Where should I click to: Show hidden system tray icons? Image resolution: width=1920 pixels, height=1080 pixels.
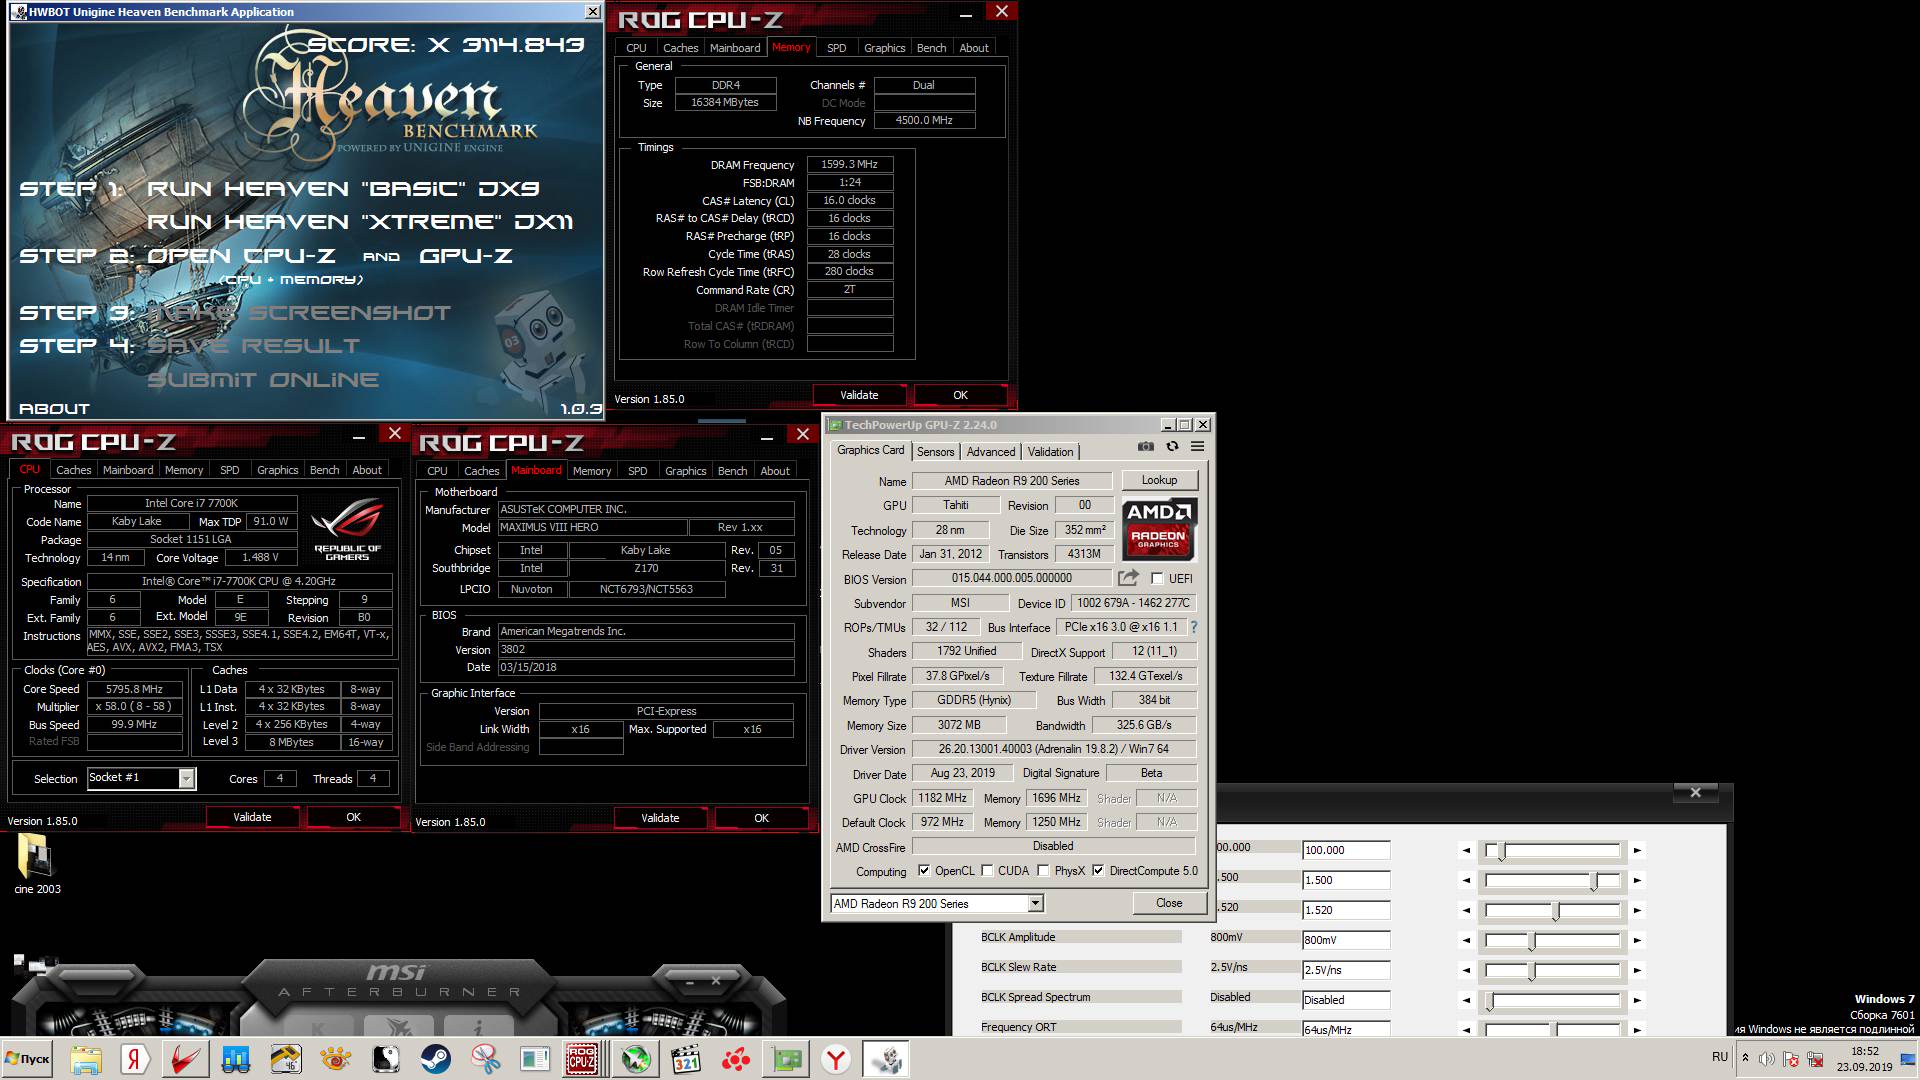pyautogui.click(x=1745, y=1058)
